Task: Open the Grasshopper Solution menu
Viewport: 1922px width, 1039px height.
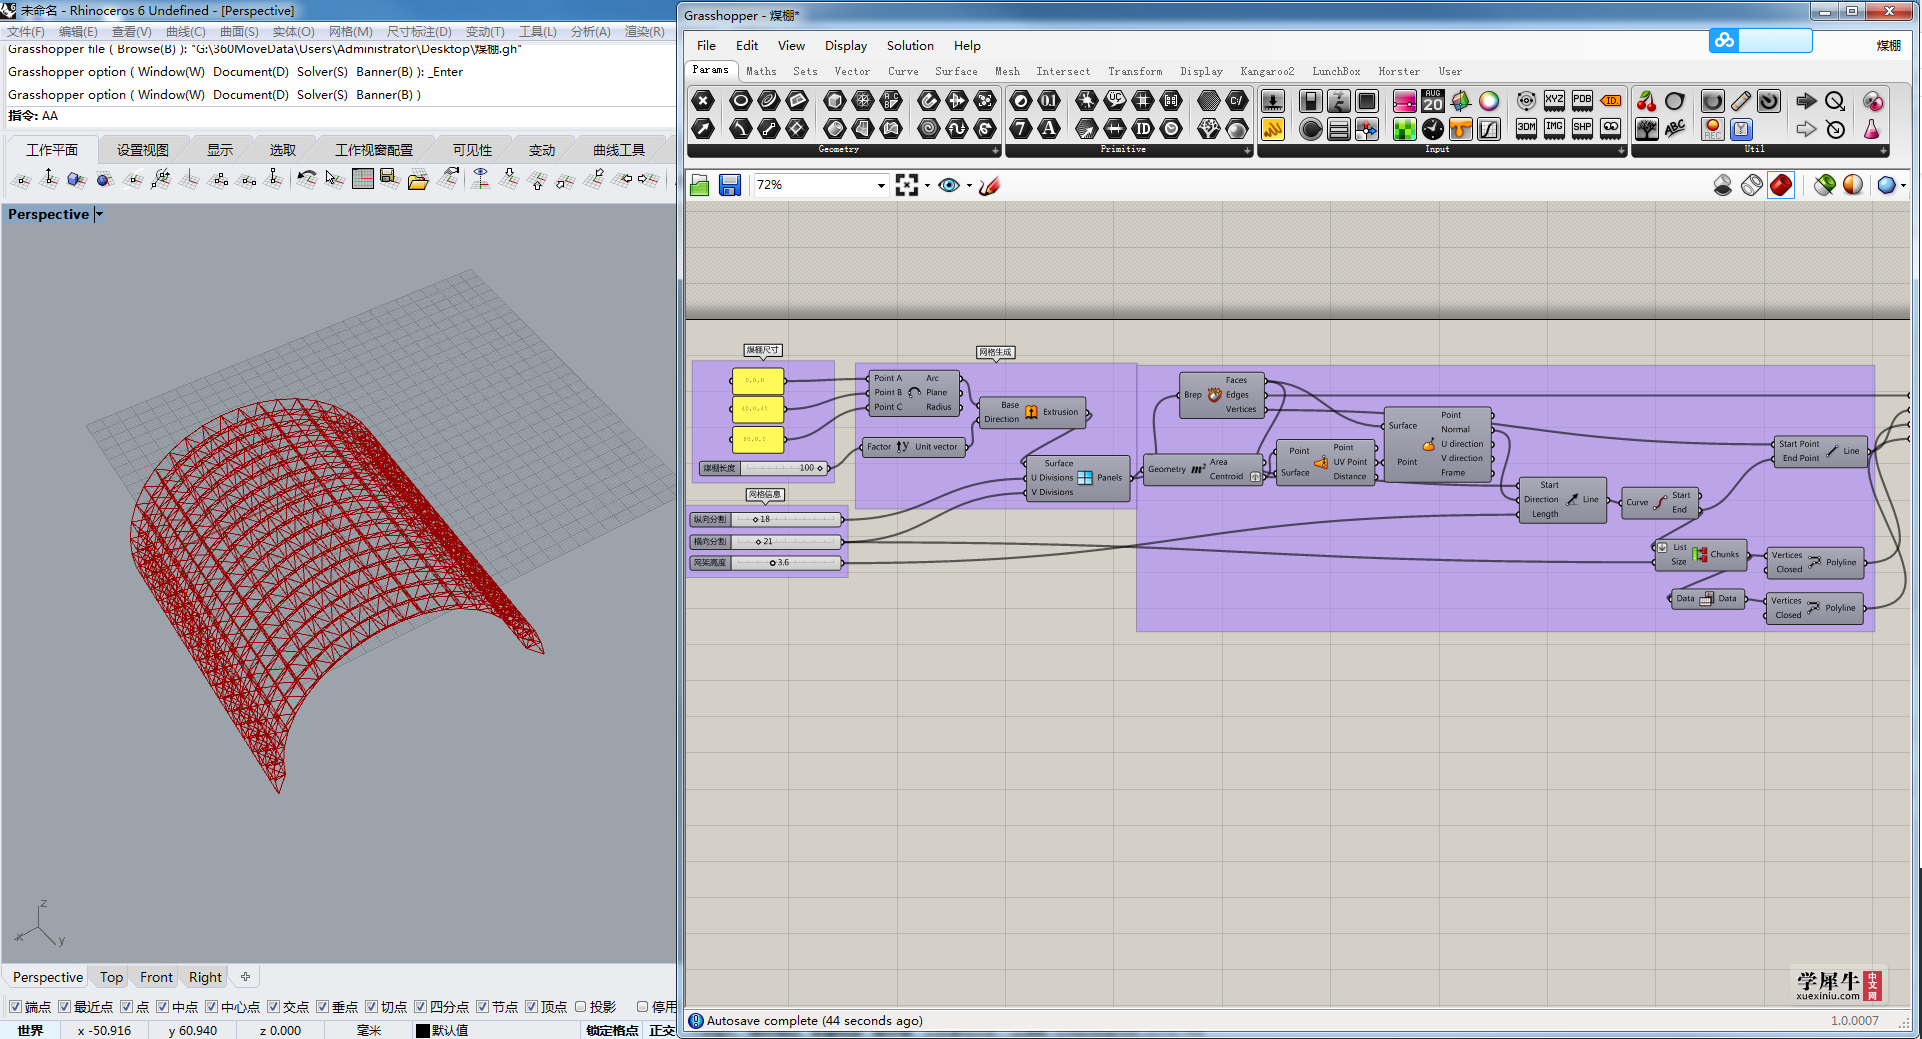Action: coord(910,46)
